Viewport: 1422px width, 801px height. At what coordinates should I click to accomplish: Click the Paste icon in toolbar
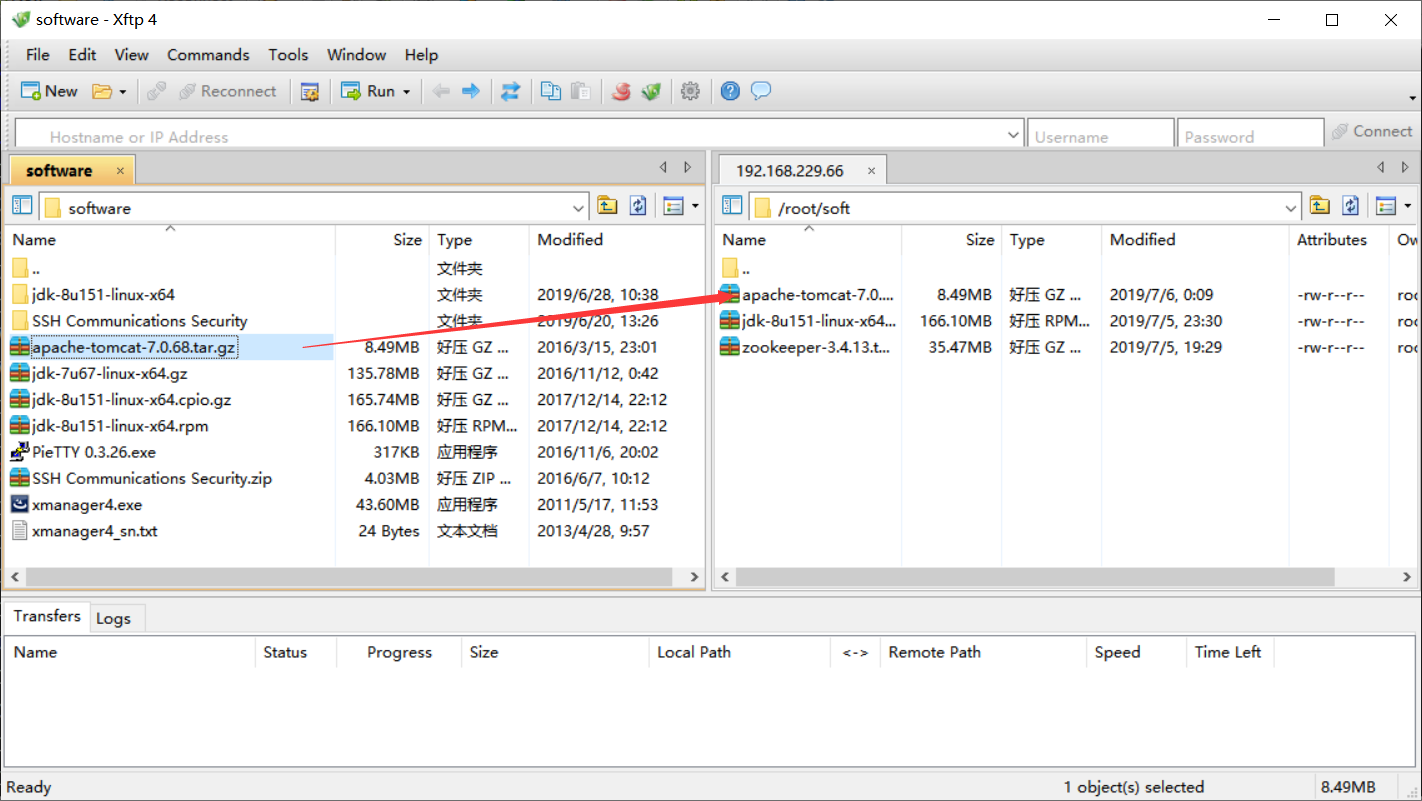580,91
